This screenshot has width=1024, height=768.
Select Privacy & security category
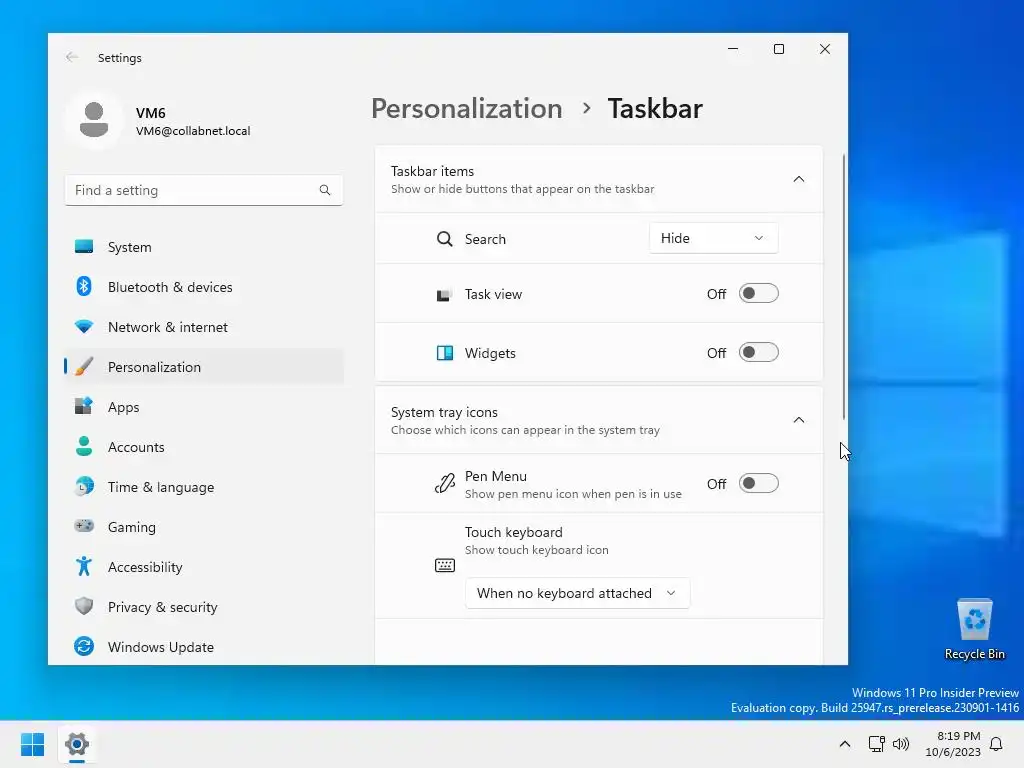(204, 606)
